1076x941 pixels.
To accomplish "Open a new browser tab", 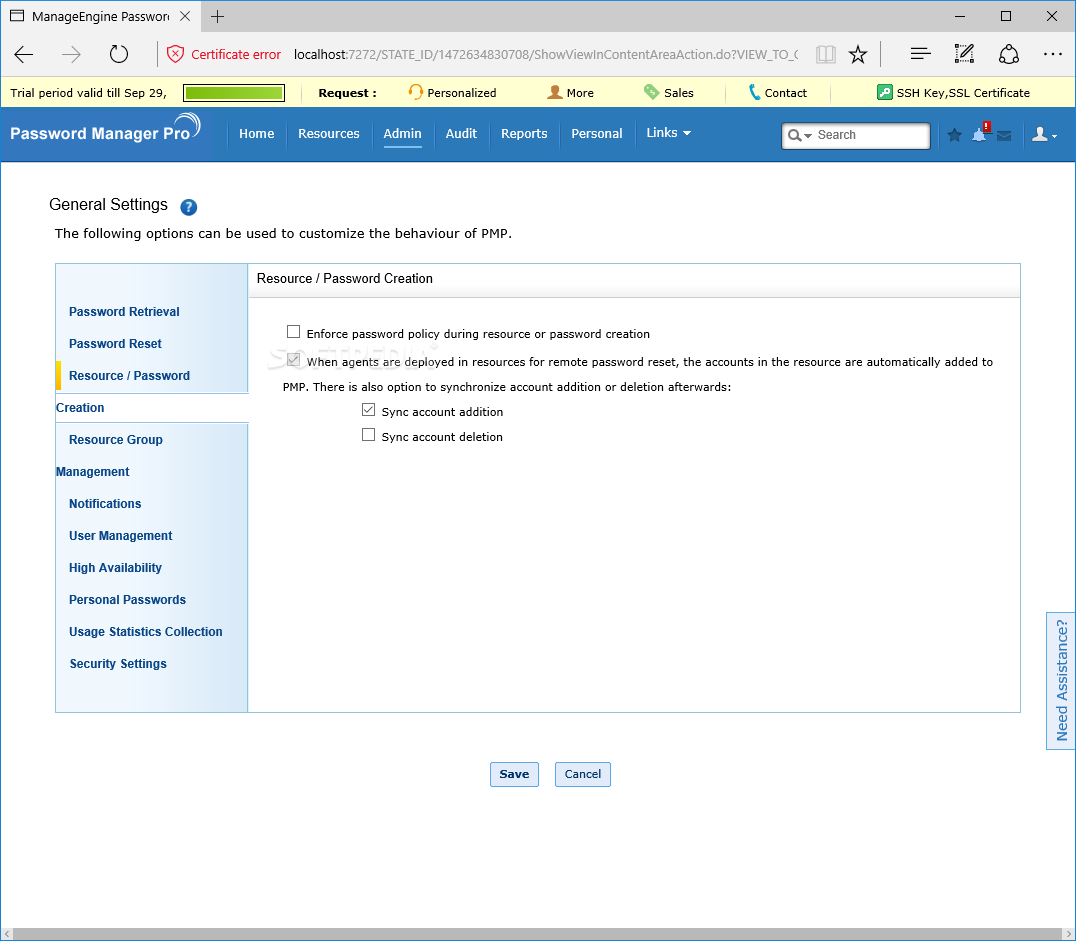I will pos(218,16).
